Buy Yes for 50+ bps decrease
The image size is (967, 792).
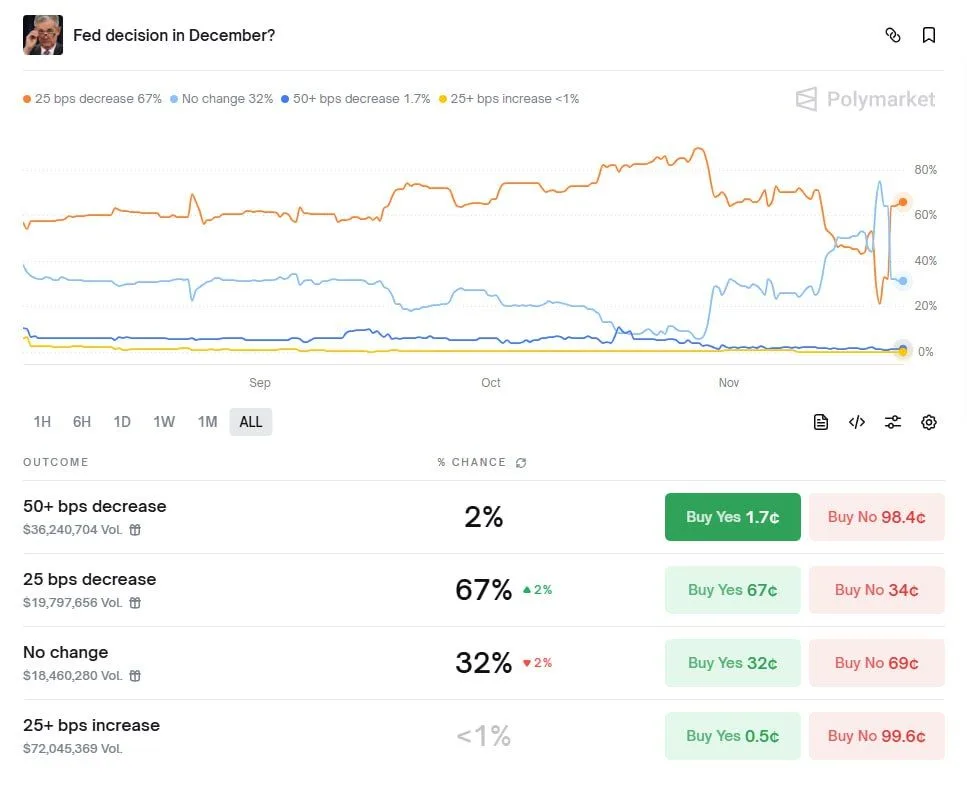coord(732,517)
